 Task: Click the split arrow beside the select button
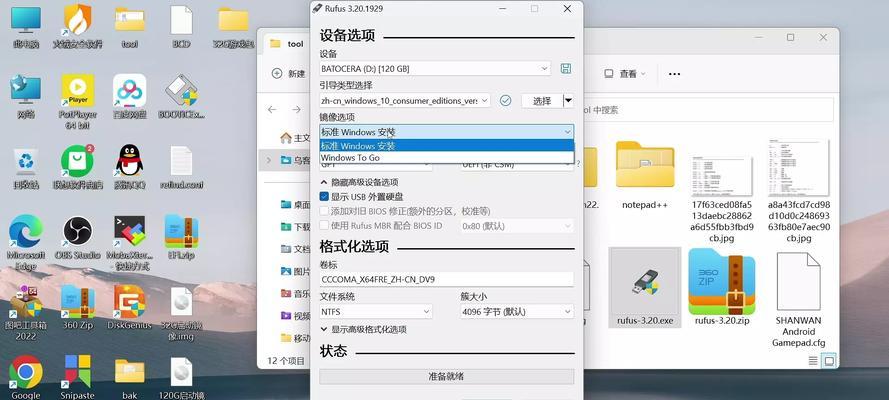568,100
